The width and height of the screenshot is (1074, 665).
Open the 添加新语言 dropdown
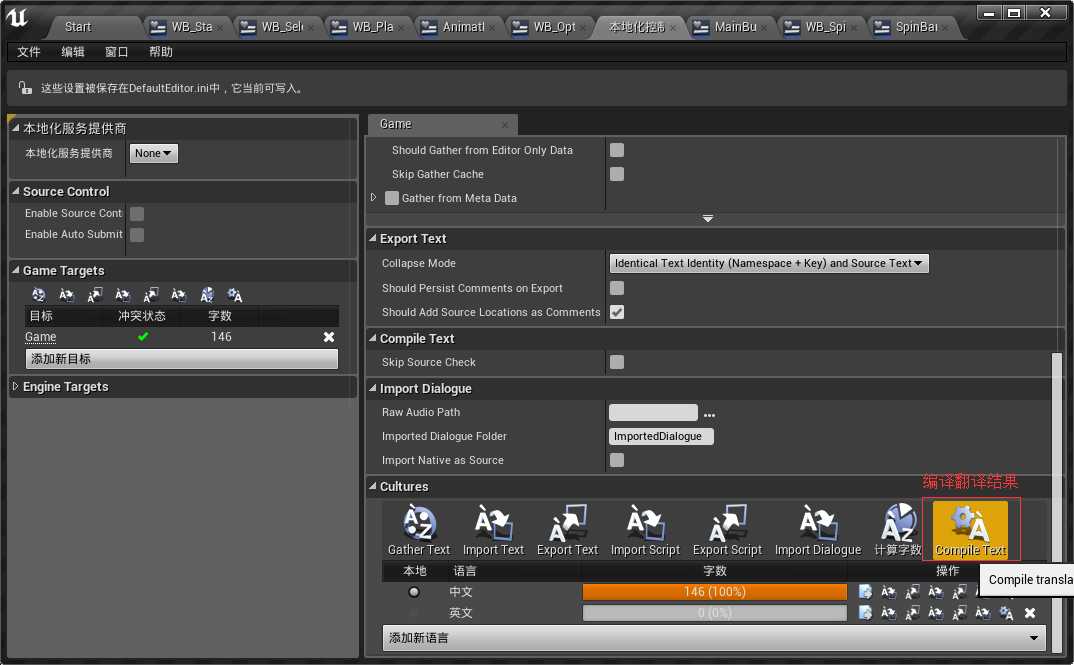click(714, 638)
